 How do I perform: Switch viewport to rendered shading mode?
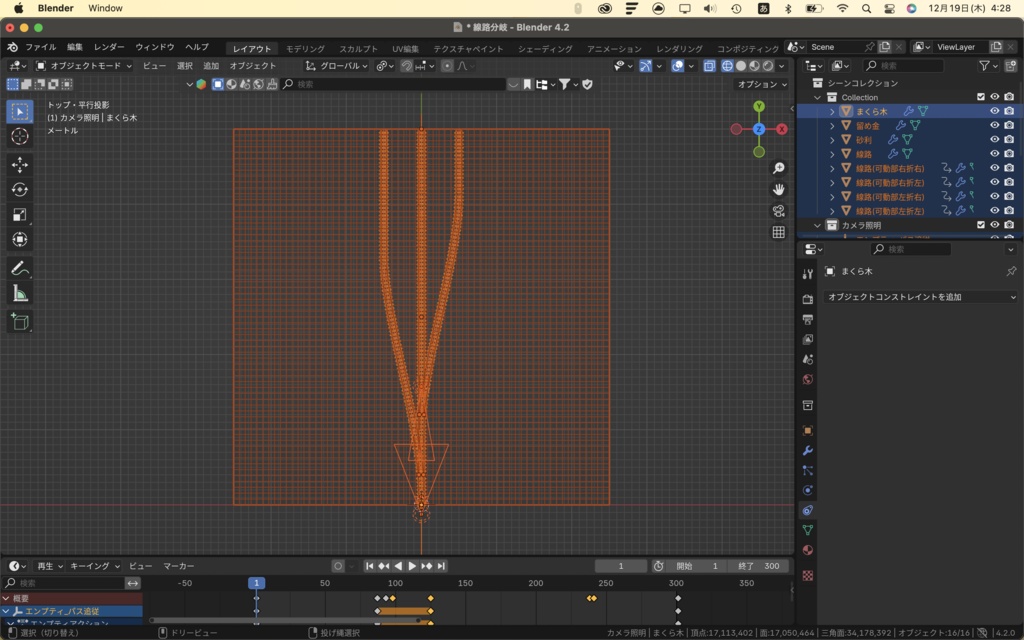tap(766, 66)
